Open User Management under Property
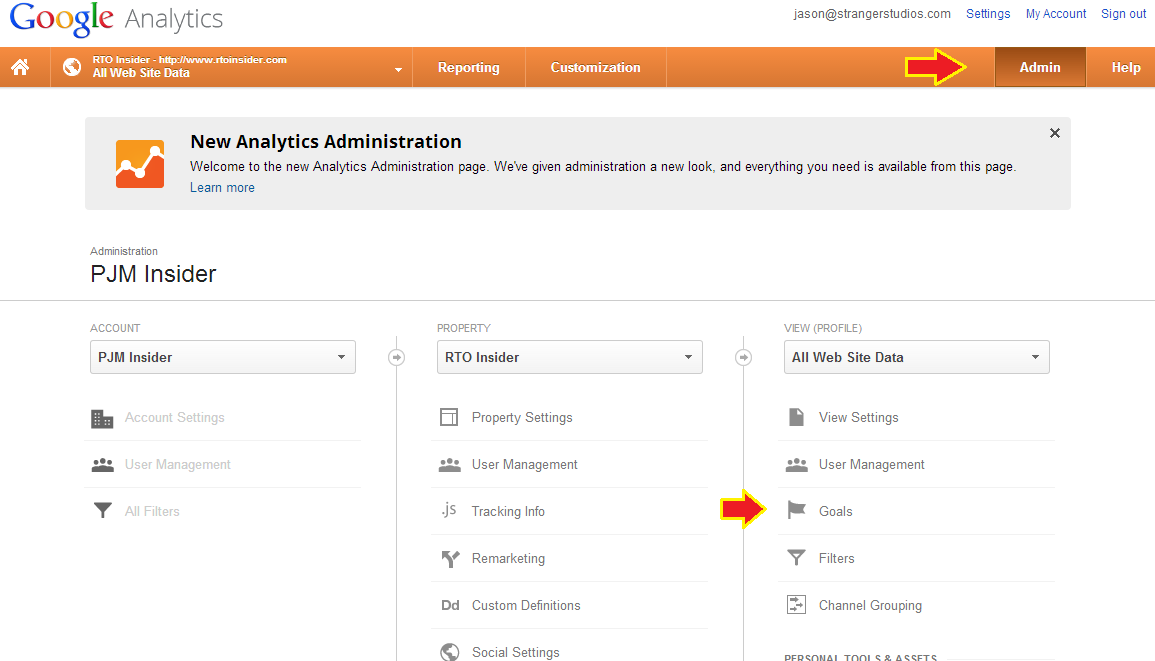1155x661 pixels. coord(524,465)
